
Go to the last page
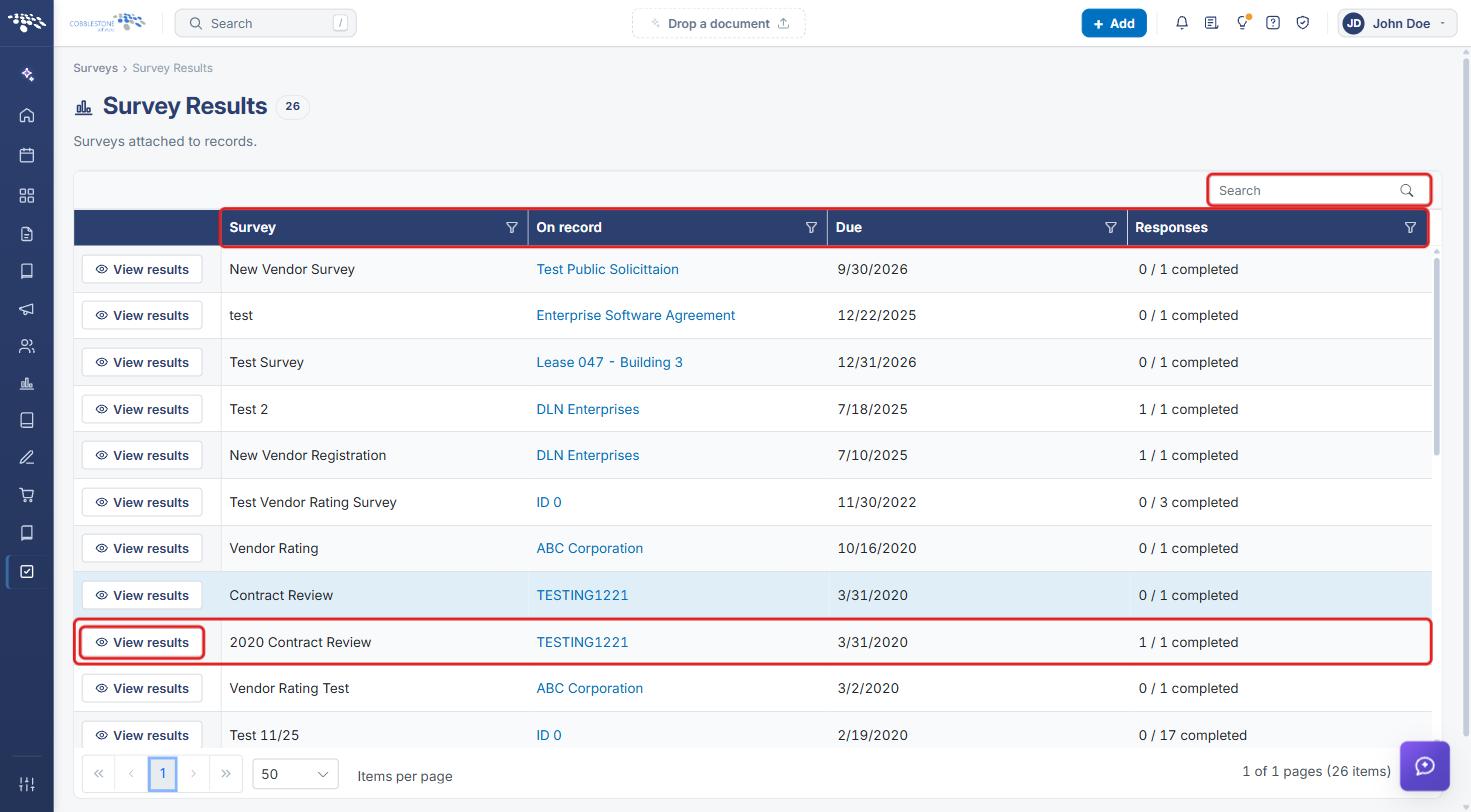tap(226, 773)
